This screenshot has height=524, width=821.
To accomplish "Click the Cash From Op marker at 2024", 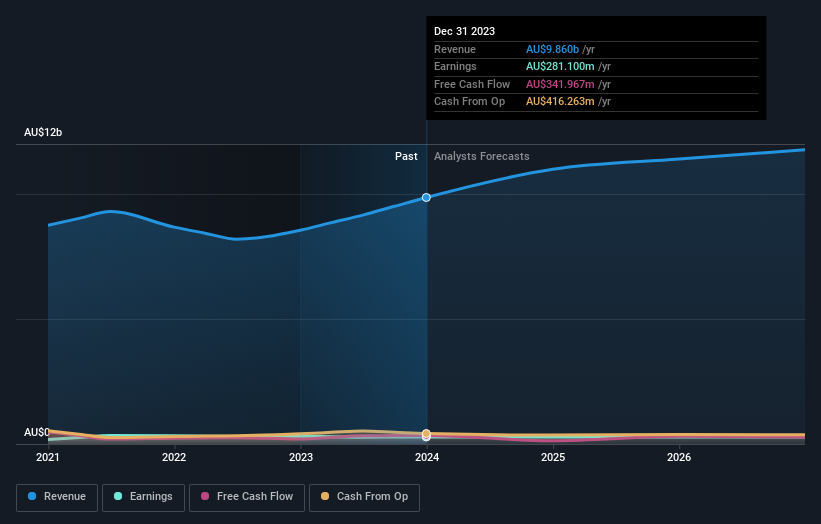I will tap(426, 433).
